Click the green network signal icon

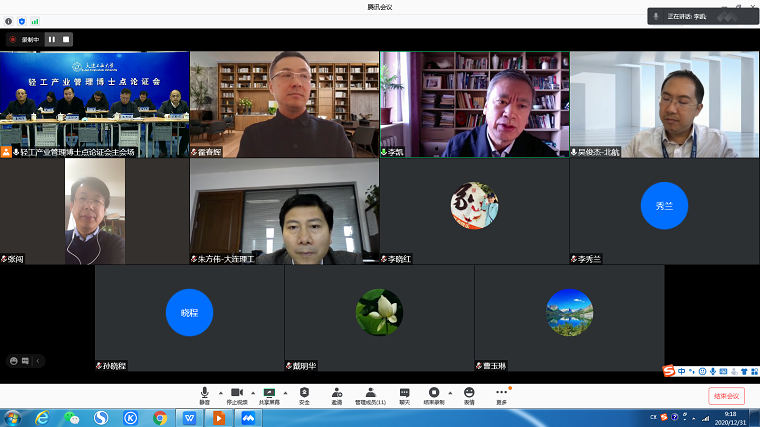(35, 20)
